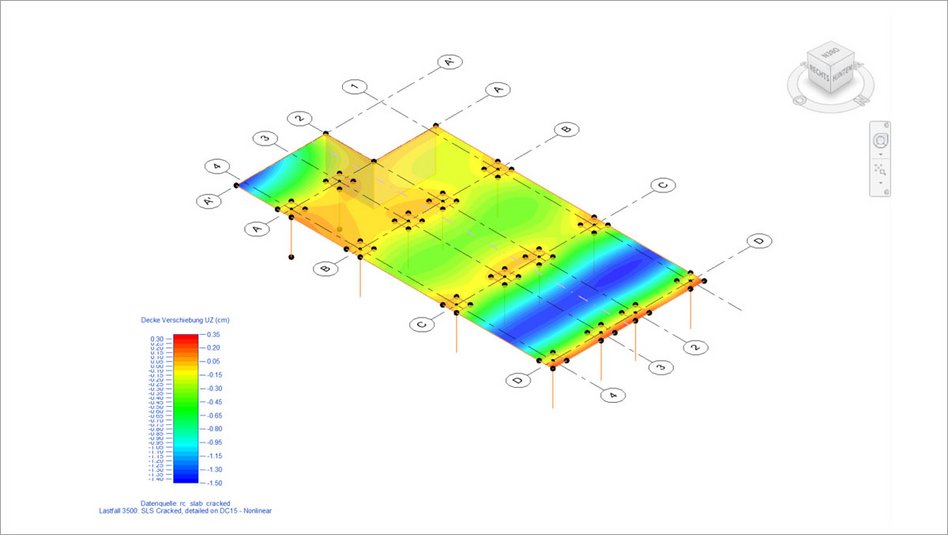Click legend value -0.15
Image resolution: width=948 pixels, height=535 pixels.
point(214,375)
